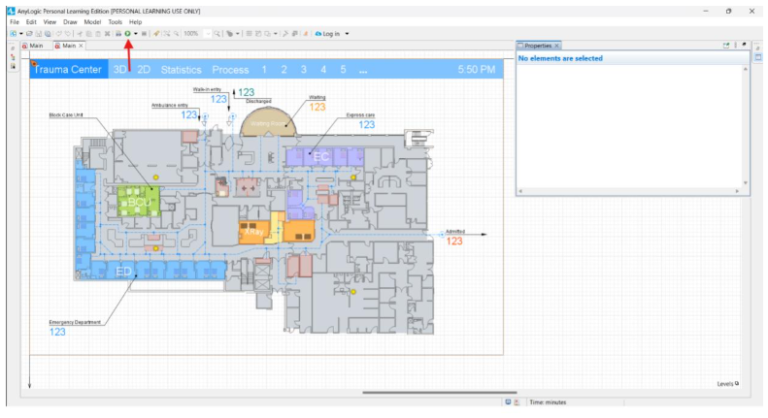Click the Zoom in magnifier icon
This screenshot has width=768, height=418.
(217, 34)
